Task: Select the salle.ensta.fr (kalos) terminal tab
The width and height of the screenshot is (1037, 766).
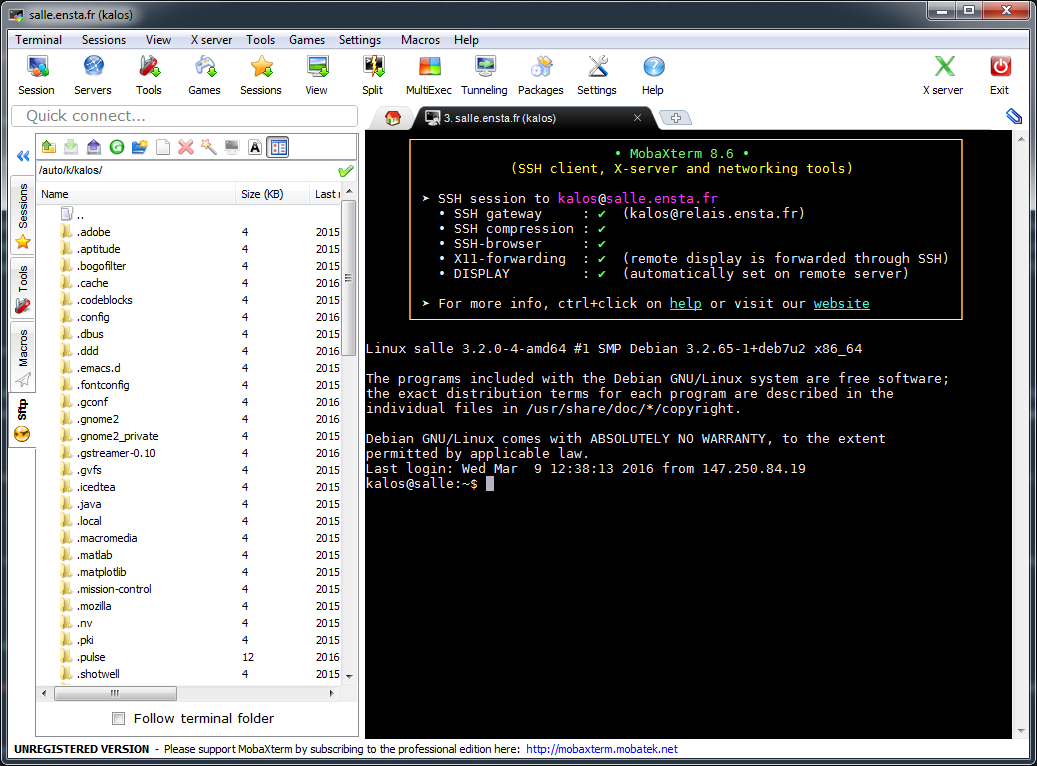Action: click(530, 118)
